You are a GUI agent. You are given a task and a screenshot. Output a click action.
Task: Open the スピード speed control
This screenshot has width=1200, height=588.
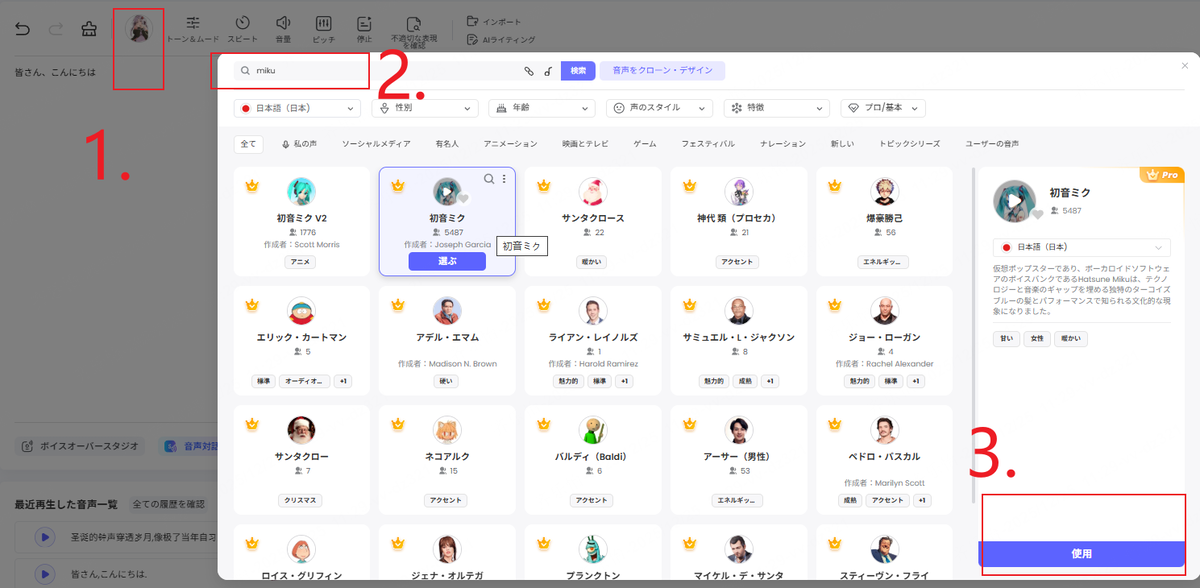pos(242,29)
